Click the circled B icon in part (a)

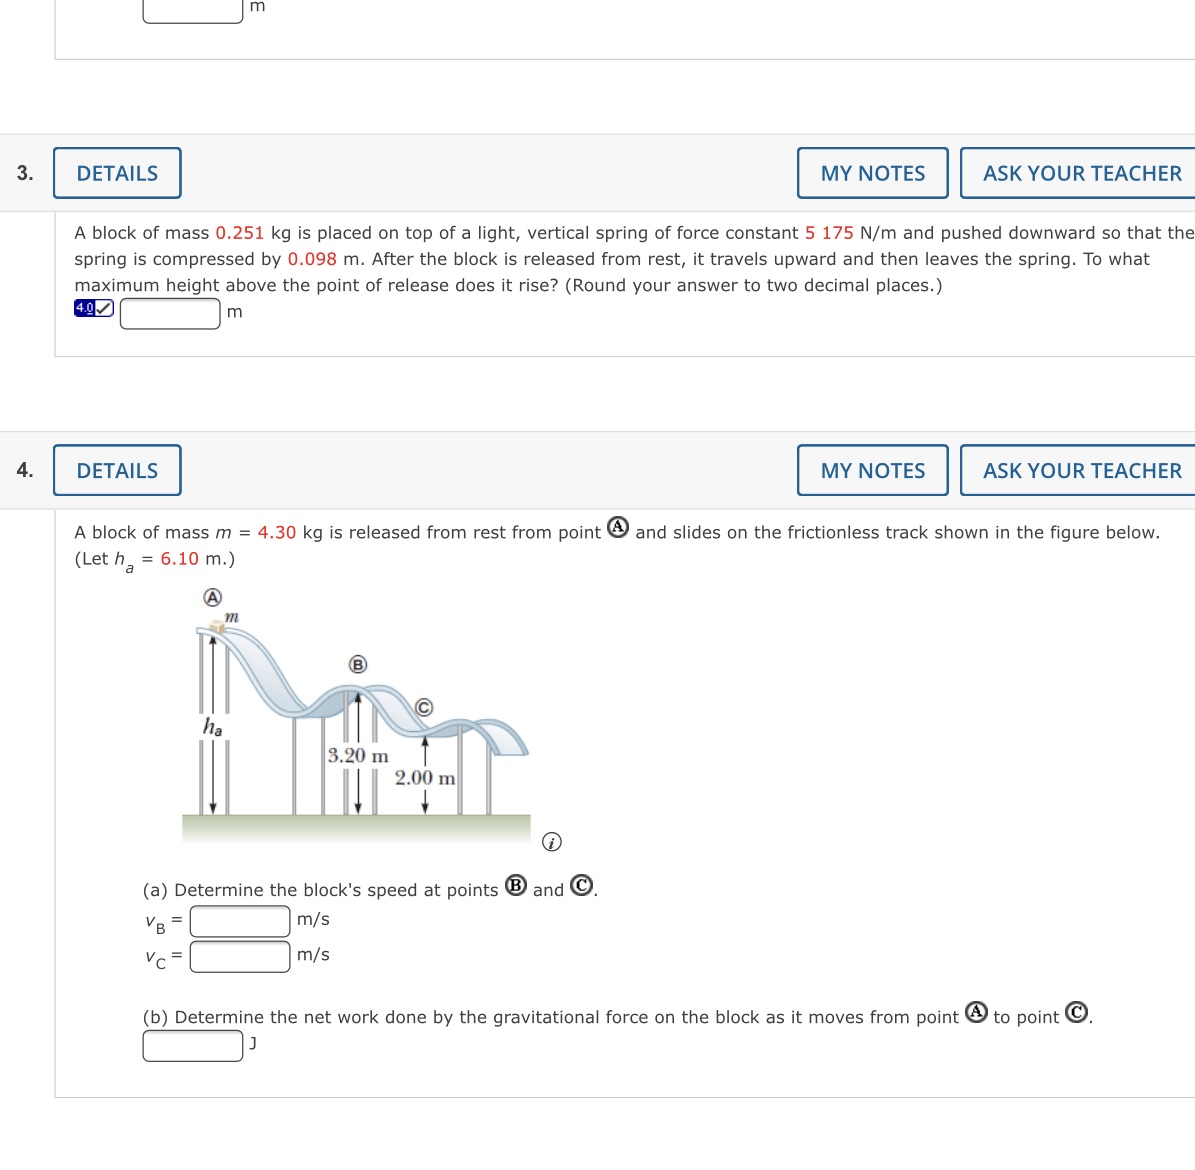[517, 885]
